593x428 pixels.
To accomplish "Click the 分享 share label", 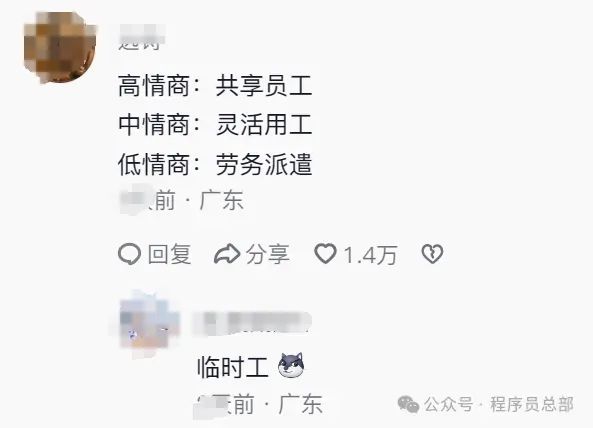I will tap(268, 254).
